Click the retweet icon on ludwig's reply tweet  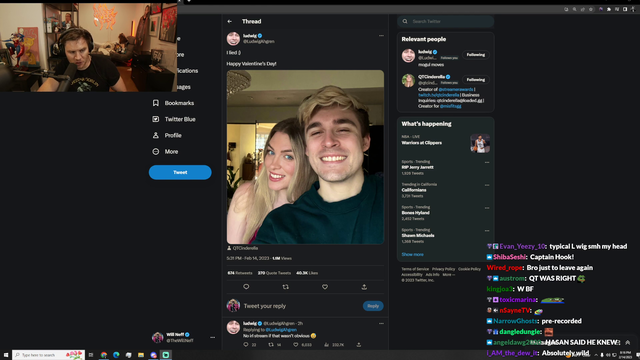(x=271, y=345)
